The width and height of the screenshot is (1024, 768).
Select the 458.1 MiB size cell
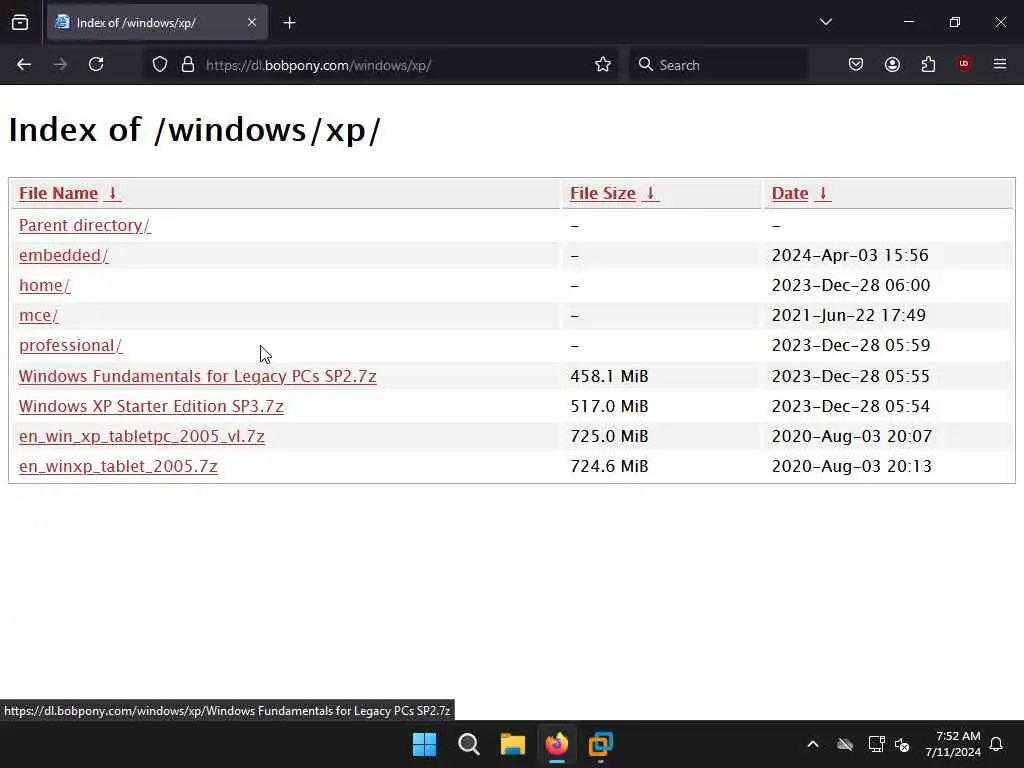pos(609,376)
